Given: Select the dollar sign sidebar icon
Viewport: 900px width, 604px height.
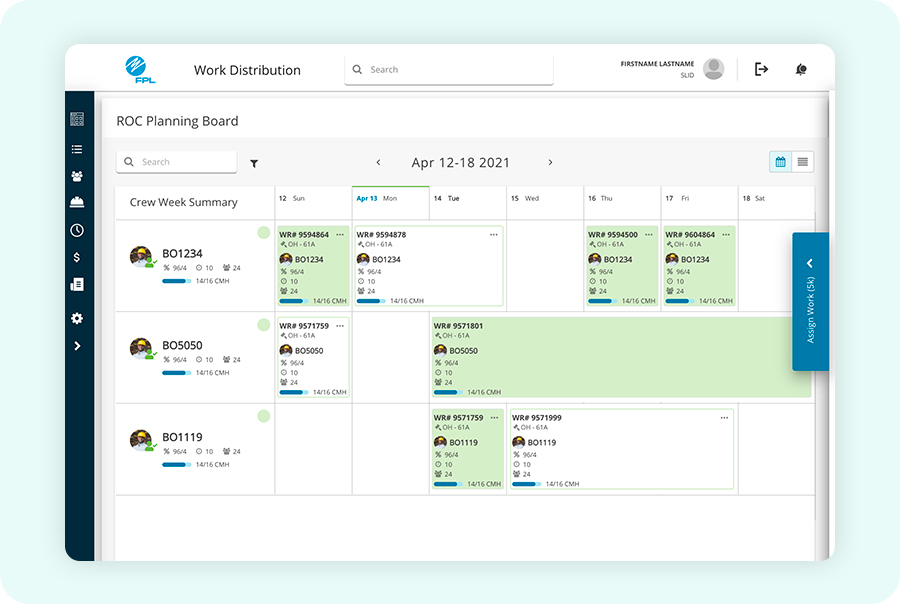Looking at the screenshot, I should point(77,257).
